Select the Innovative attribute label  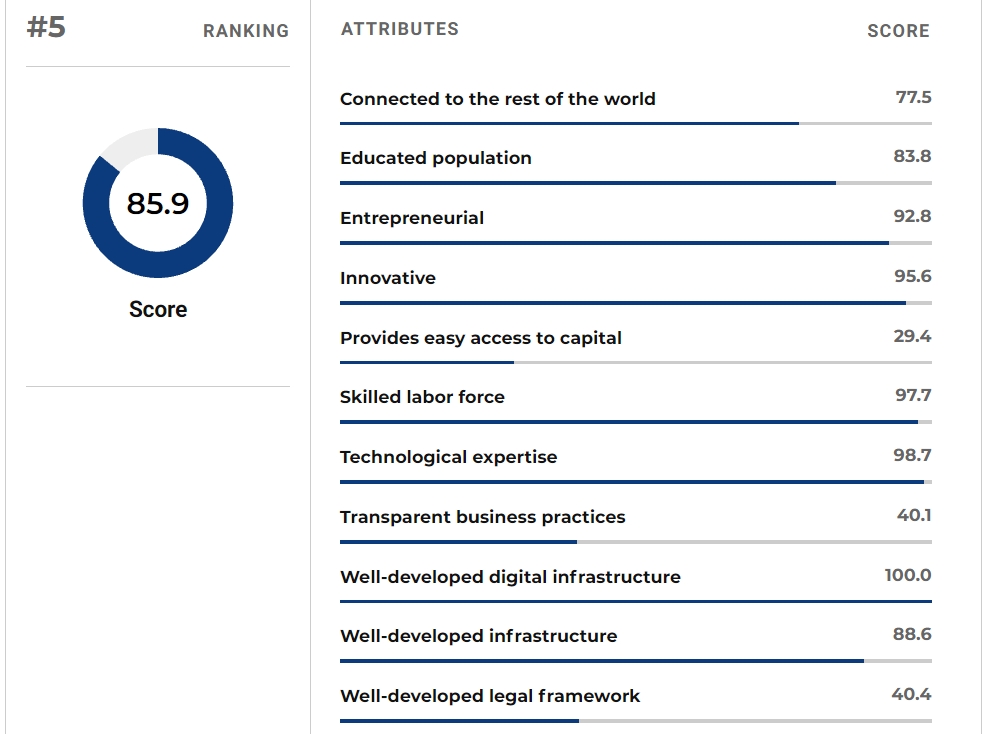tap(388, 278)
